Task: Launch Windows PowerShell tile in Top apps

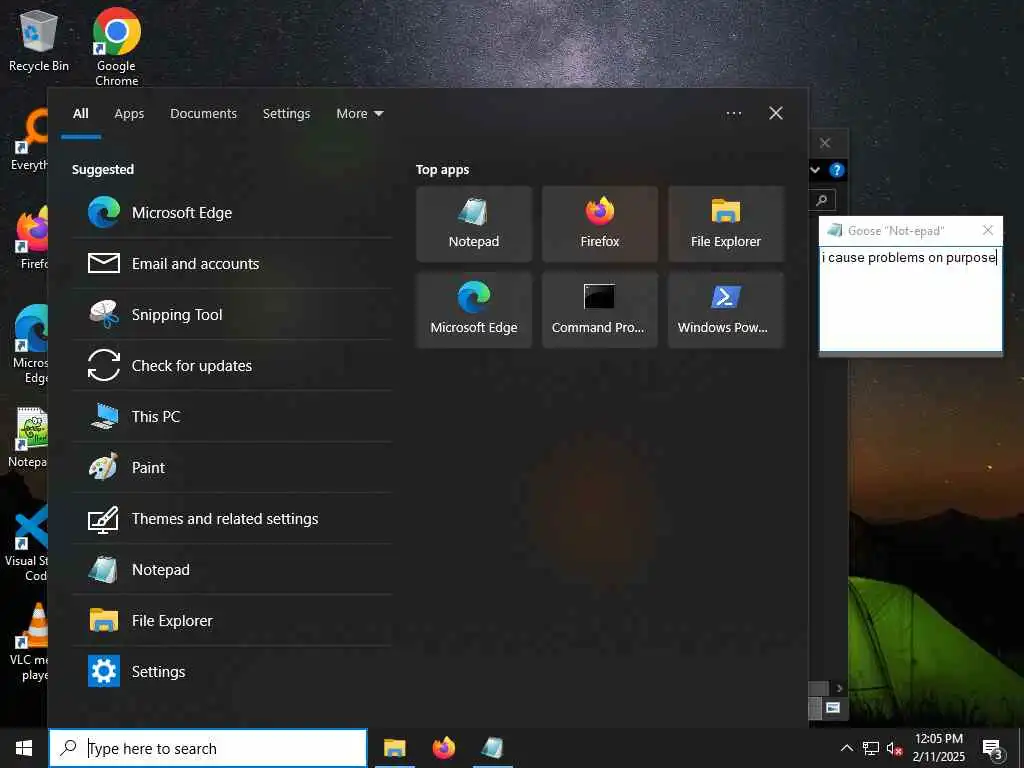Action: 726,310
